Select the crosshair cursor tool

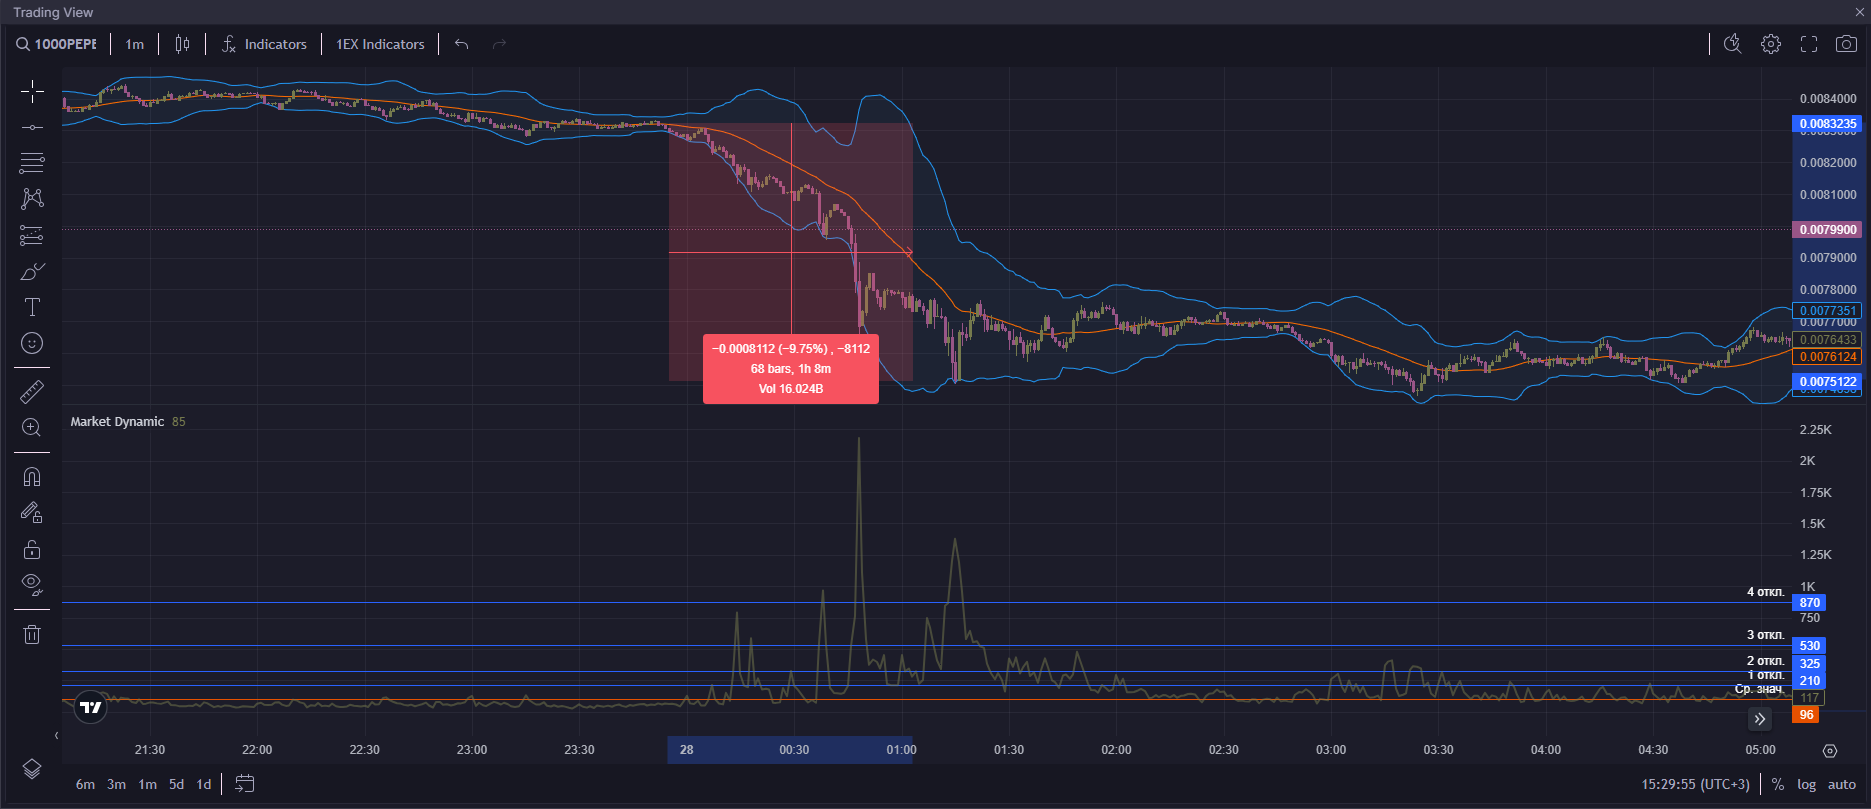point(32,92)
